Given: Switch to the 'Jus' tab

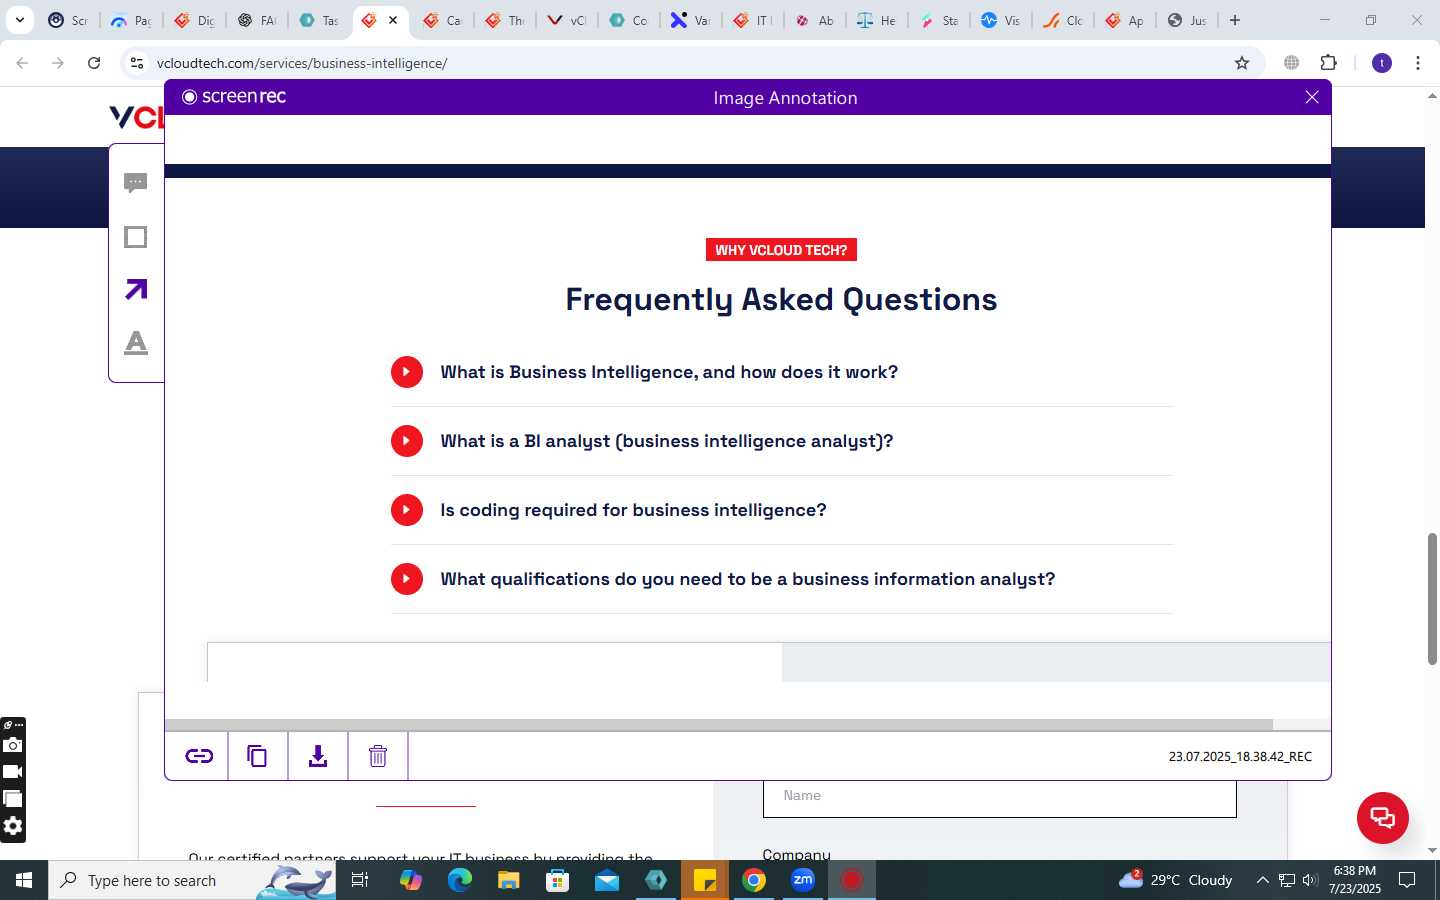Looking at the screenshot, I should [x=1187, y=20].
